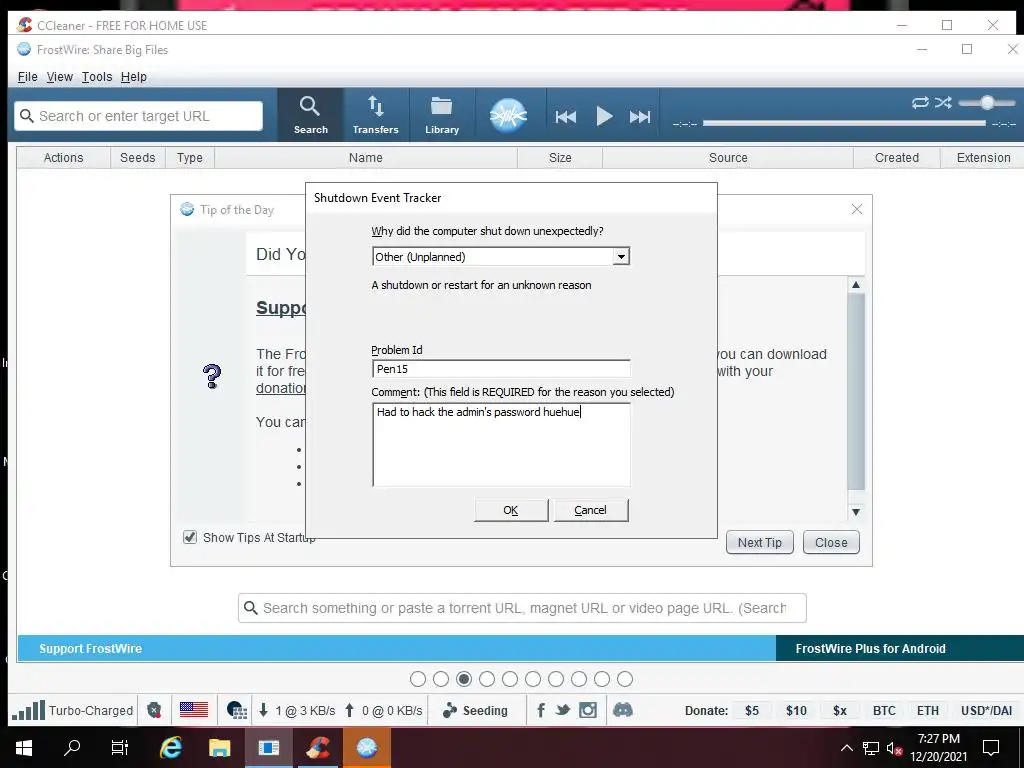Donate $5 to FrostWire

click(x=752, y=711)
